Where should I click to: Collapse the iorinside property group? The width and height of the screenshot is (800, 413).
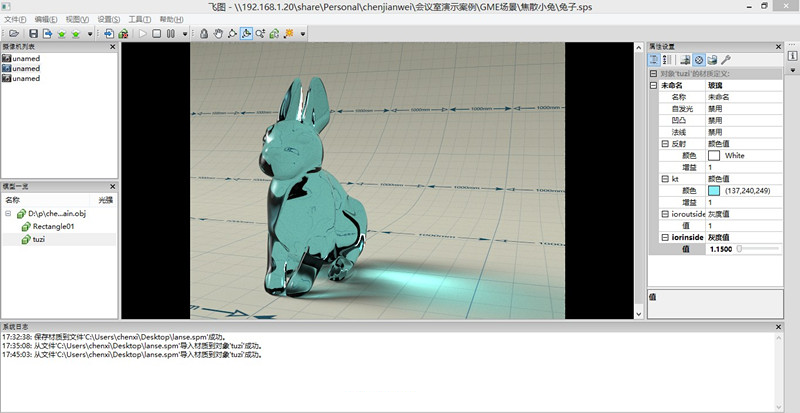[x=665, y=237]
